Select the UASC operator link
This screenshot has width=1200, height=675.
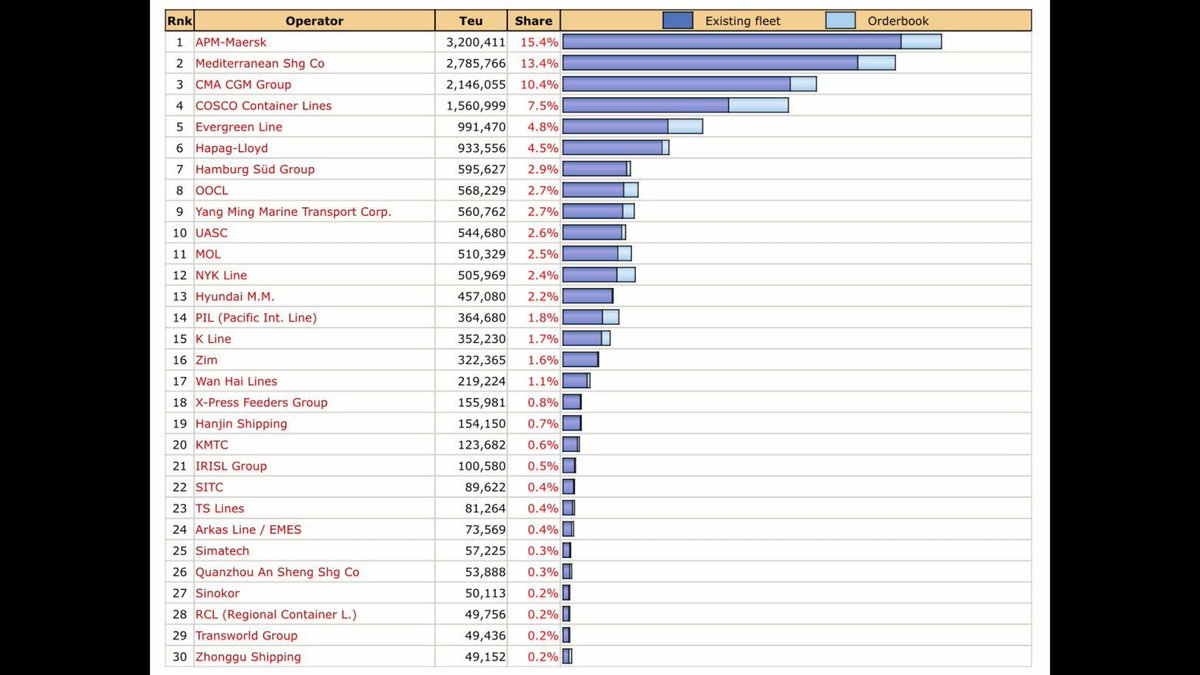(x=212, y=233)
